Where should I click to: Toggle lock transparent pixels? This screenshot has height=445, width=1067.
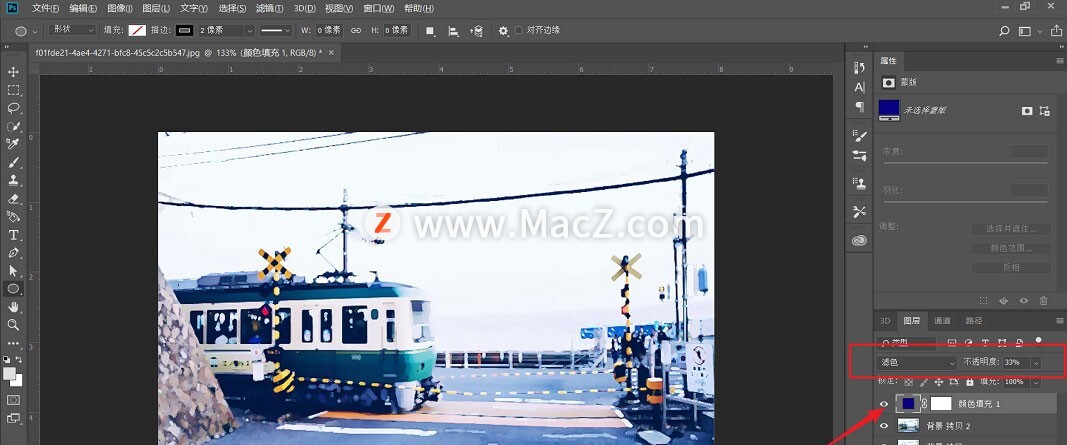click(908, 382)
